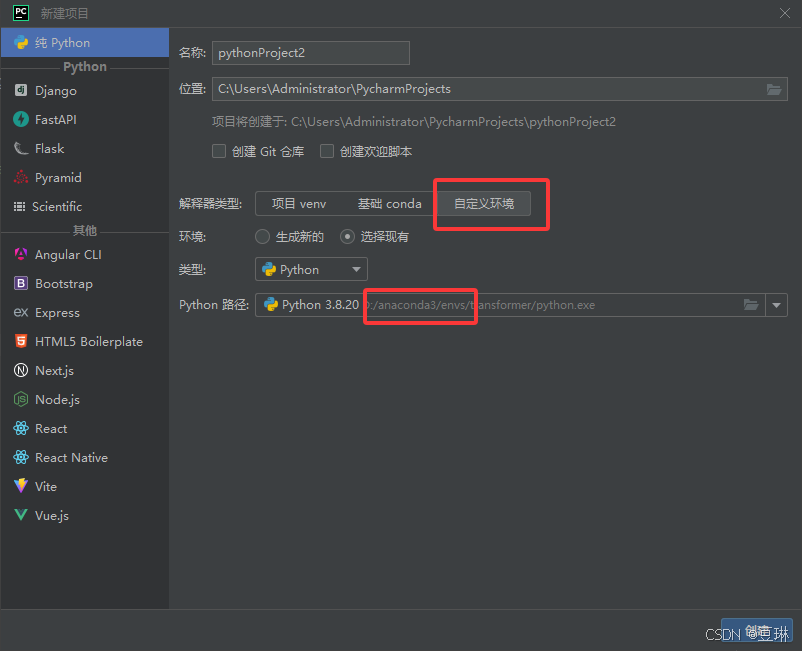Select Flask text in project list
The image size is (802, 651).
tap(50, 148)
